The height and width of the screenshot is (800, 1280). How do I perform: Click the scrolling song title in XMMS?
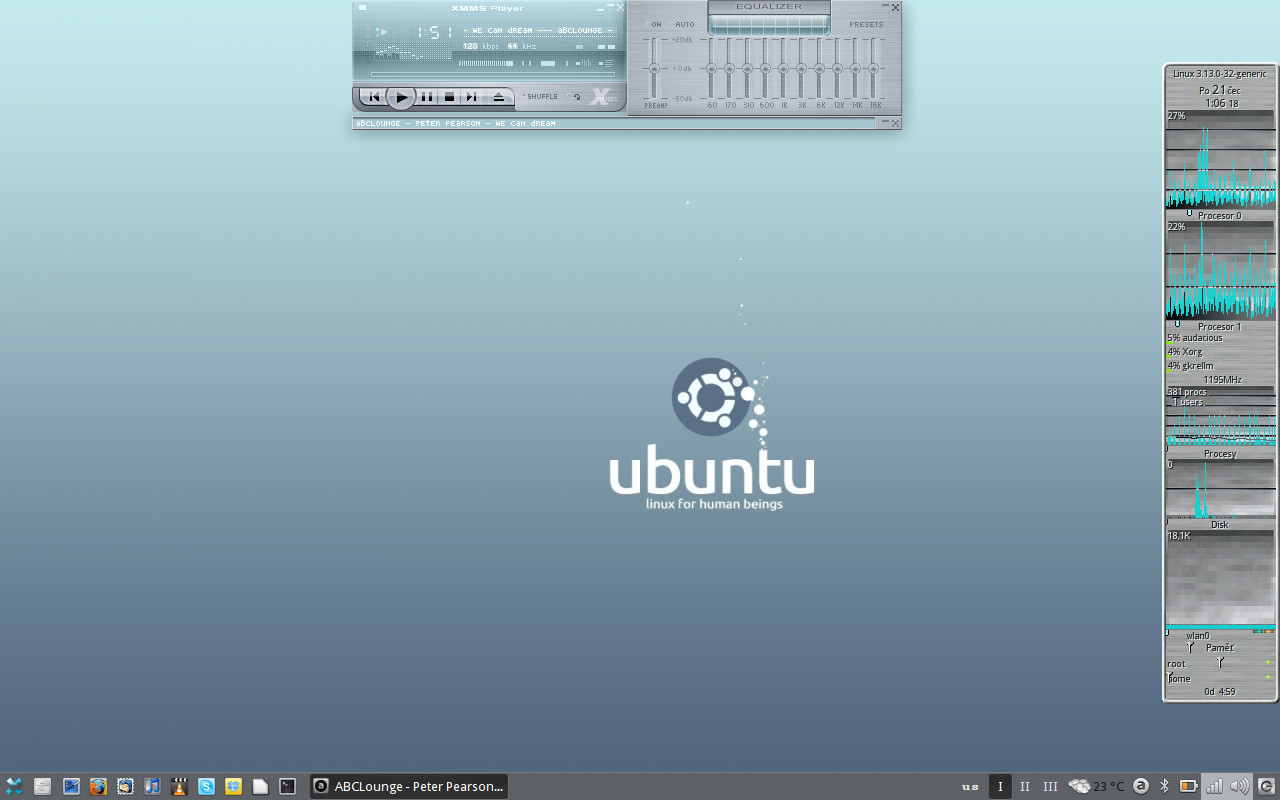click(x=539, y=30)
